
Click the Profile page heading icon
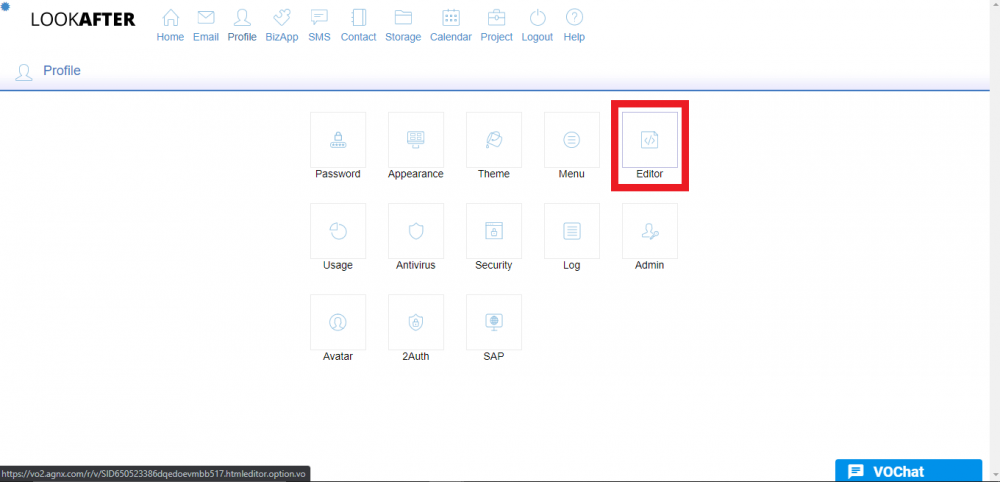tap(24, 72)
